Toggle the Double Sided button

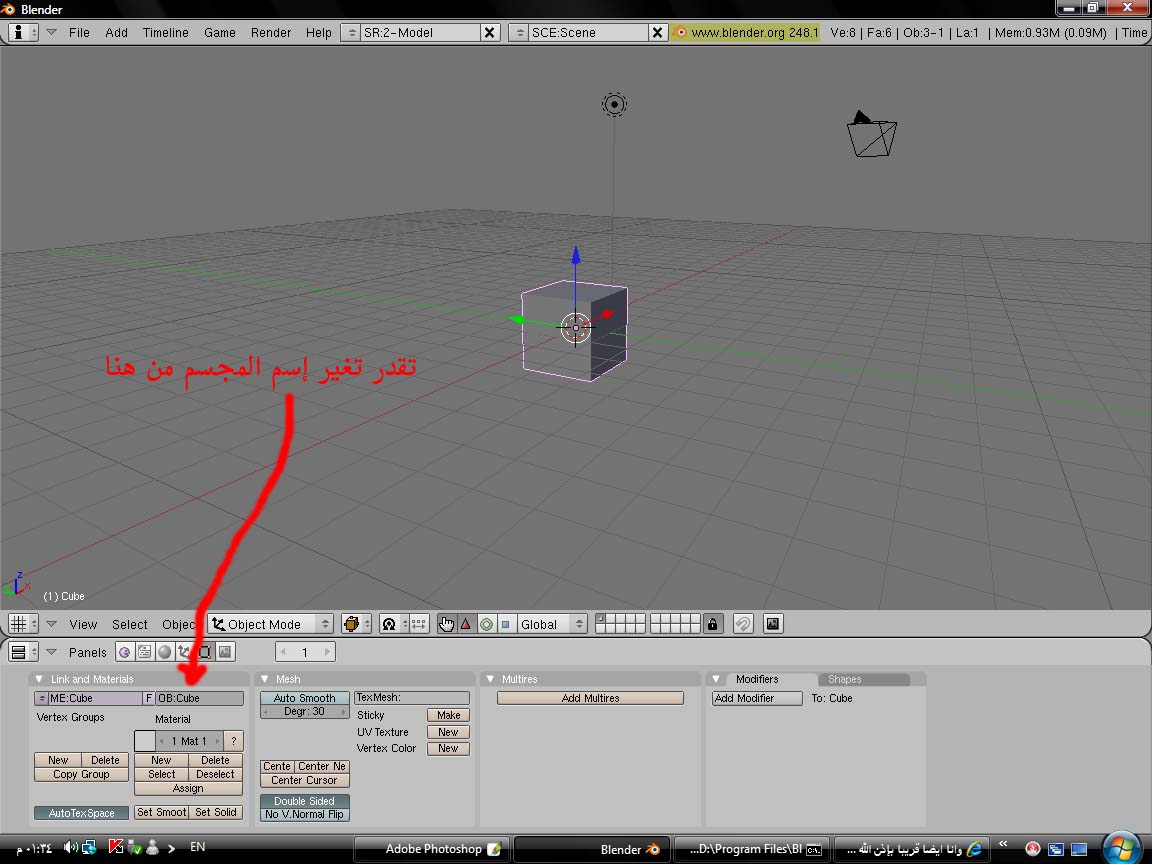point(304,801)
